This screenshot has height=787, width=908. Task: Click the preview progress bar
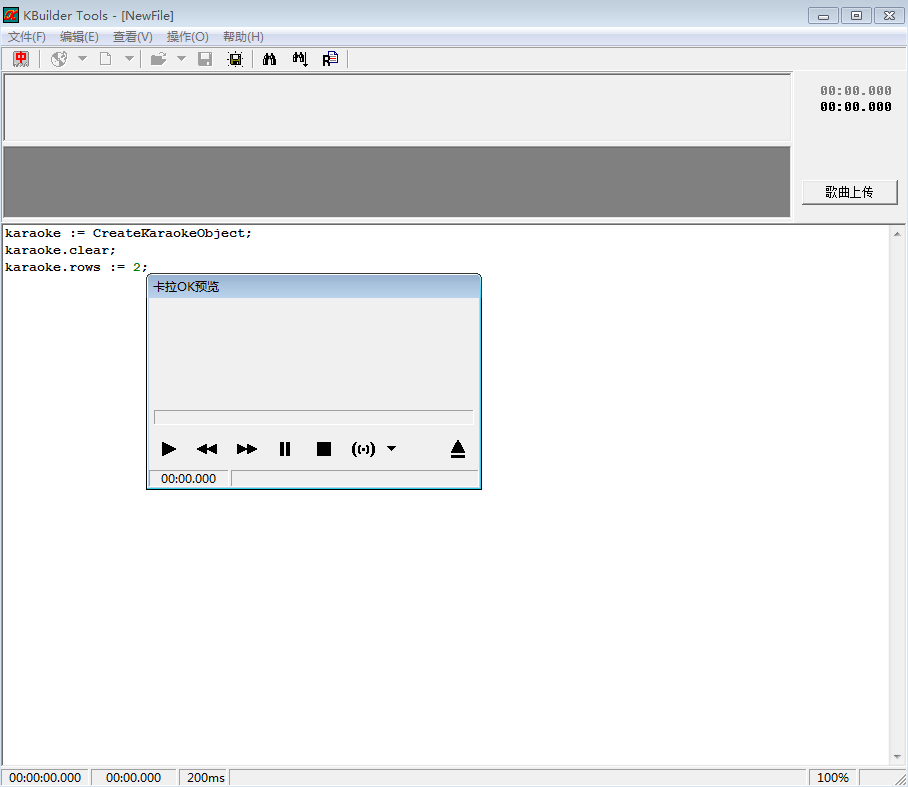313,416
